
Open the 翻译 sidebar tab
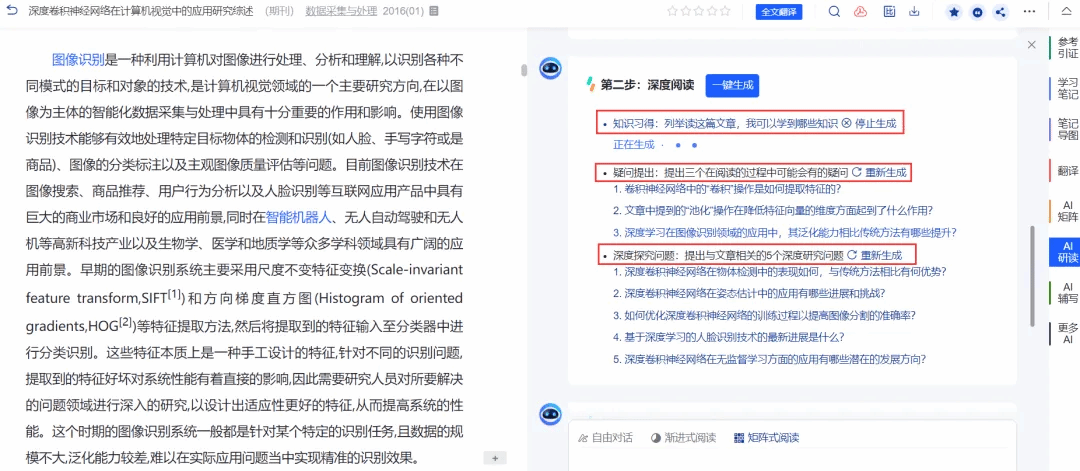(x=1066, y=171)
